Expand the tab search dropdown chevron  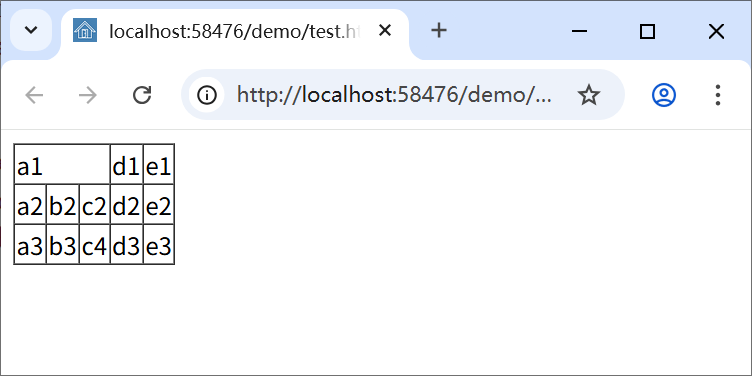pyautogui.click(x=31, y=30)
